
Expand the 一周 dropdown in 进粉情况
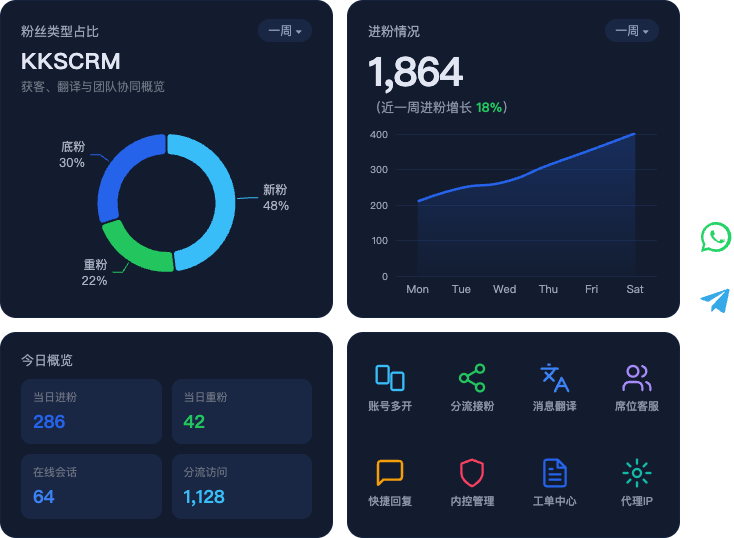[631, 31]
